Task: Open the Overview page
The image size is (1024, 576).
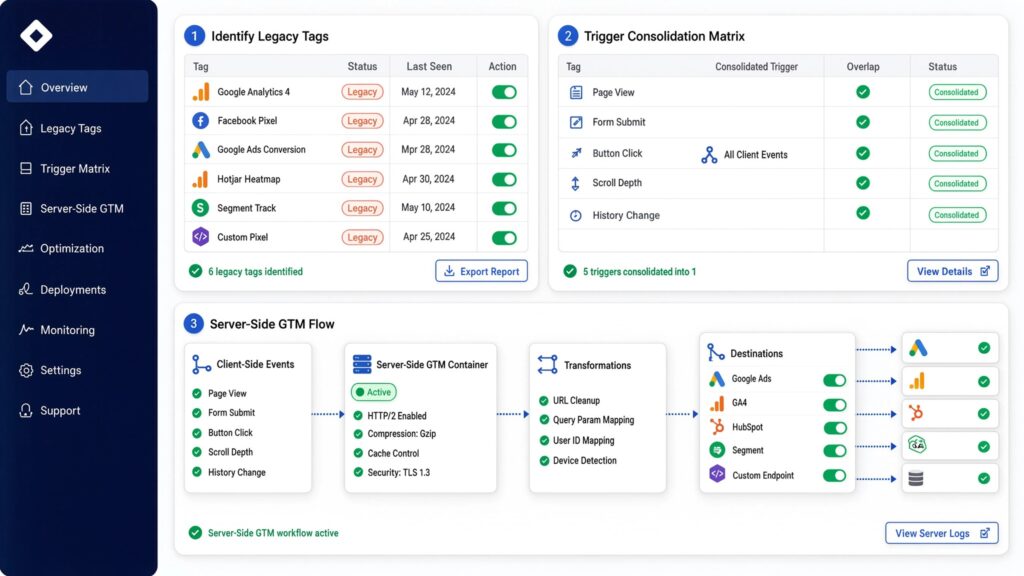Action: (77, 87)
